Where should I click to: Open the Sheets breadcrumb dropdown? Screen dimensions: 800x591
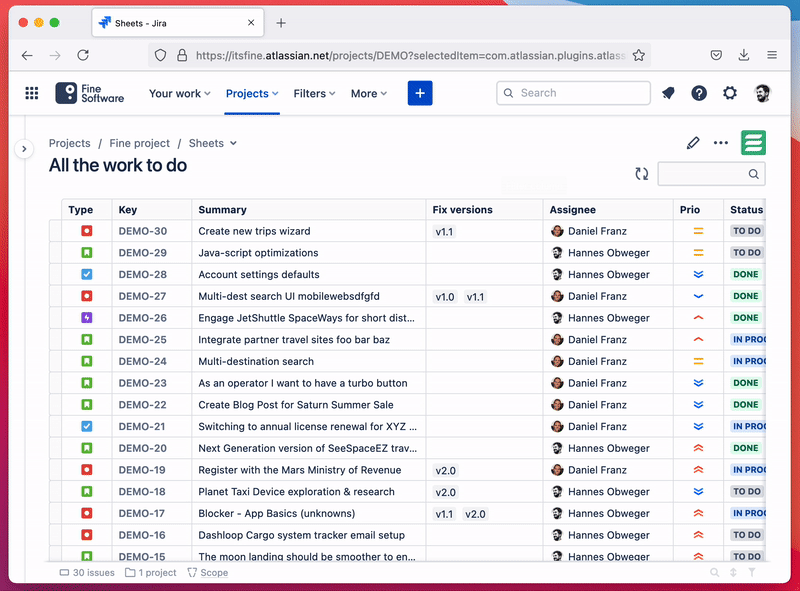[x=213, y=143]
